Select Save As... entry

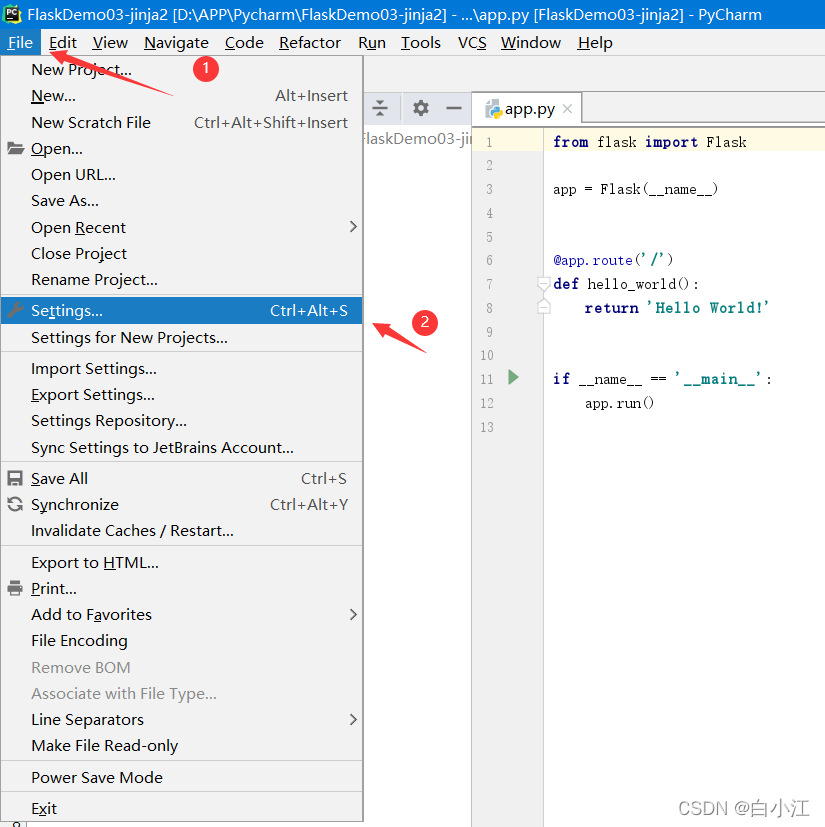(181, 200)
